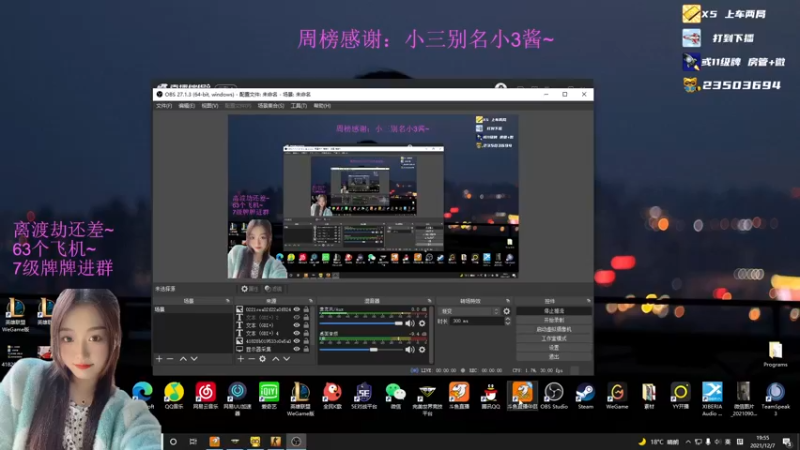Select Steam desktop shortcut
Image resolution: width=800 pixels, height=450 pixels.
pyautogui.click(x=585, y=396)
